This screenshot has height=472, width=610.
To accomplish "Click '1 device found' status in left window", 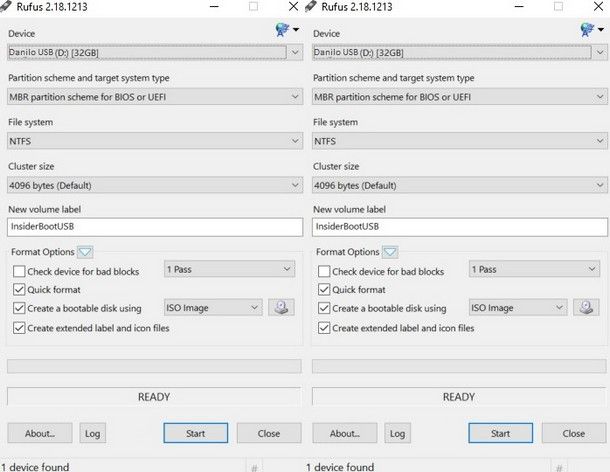I will [35, 467].
